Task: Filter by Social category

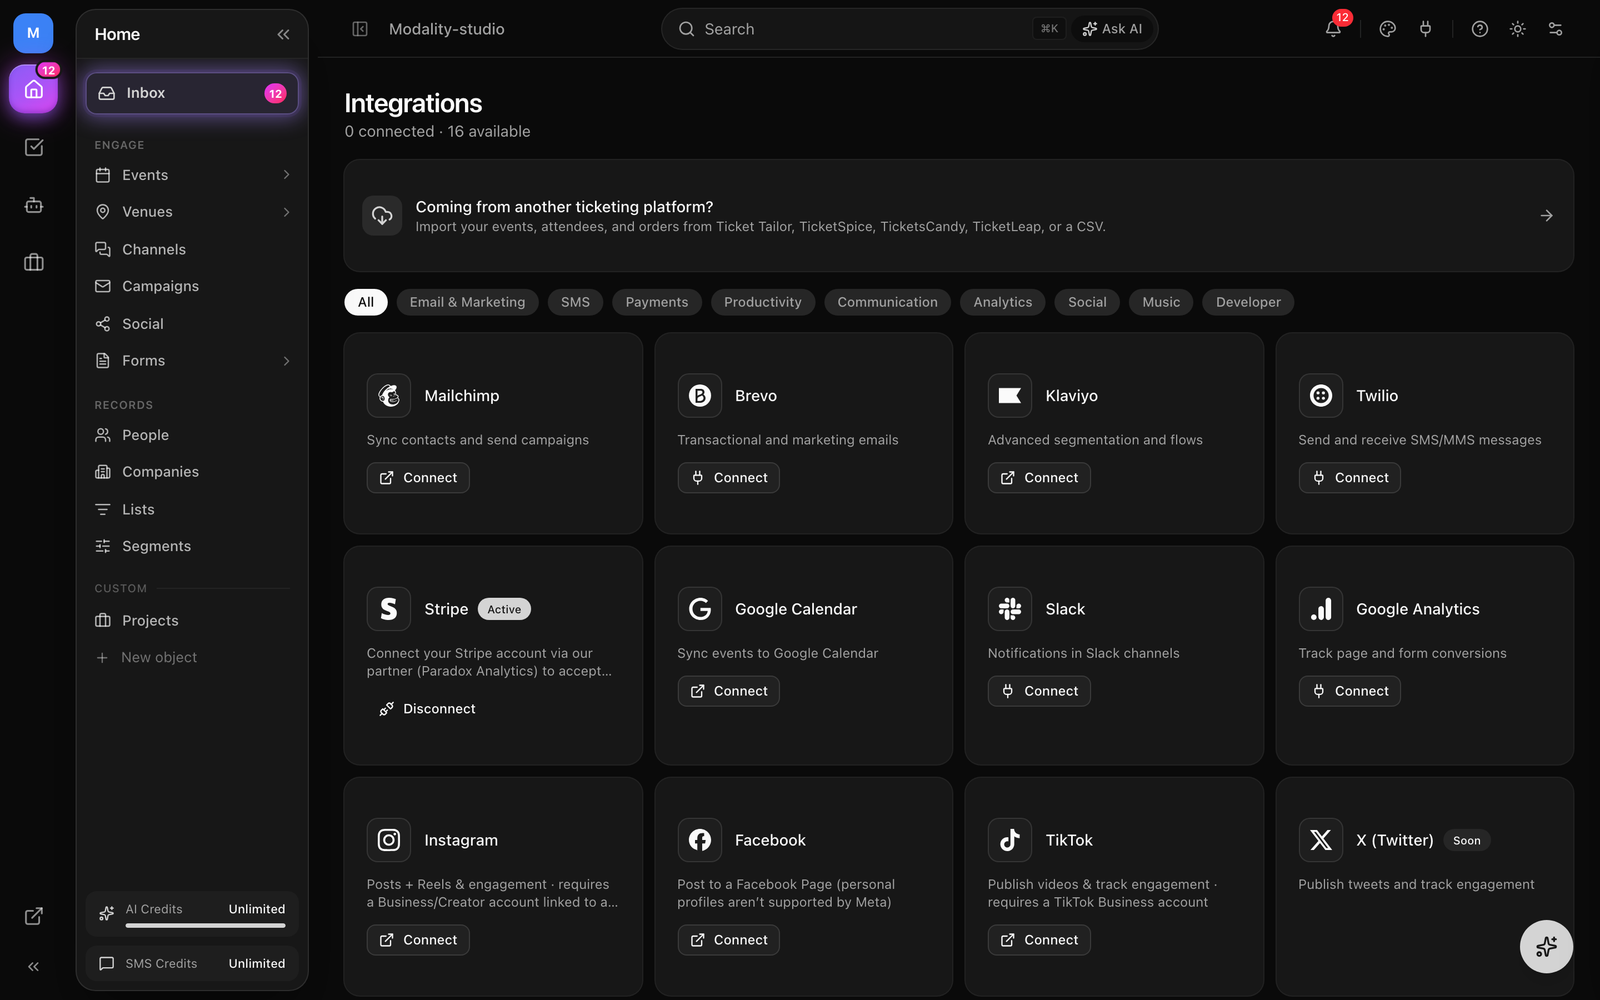Action: (1087, 302)
